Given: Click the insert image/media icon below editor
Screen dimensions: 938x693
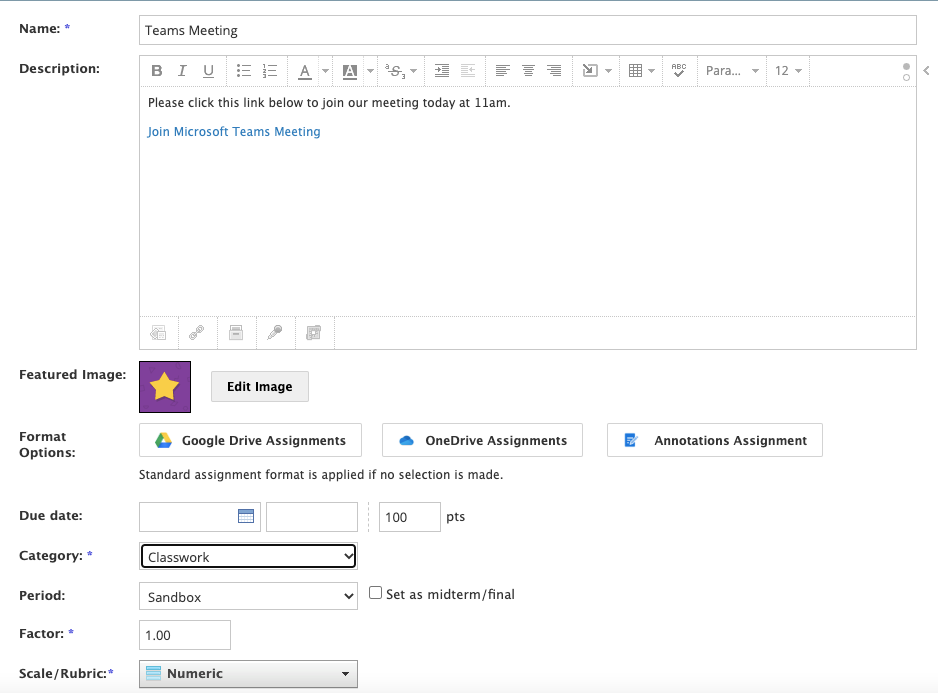Looking at the screenshot, I should click(x=158, y=333).
